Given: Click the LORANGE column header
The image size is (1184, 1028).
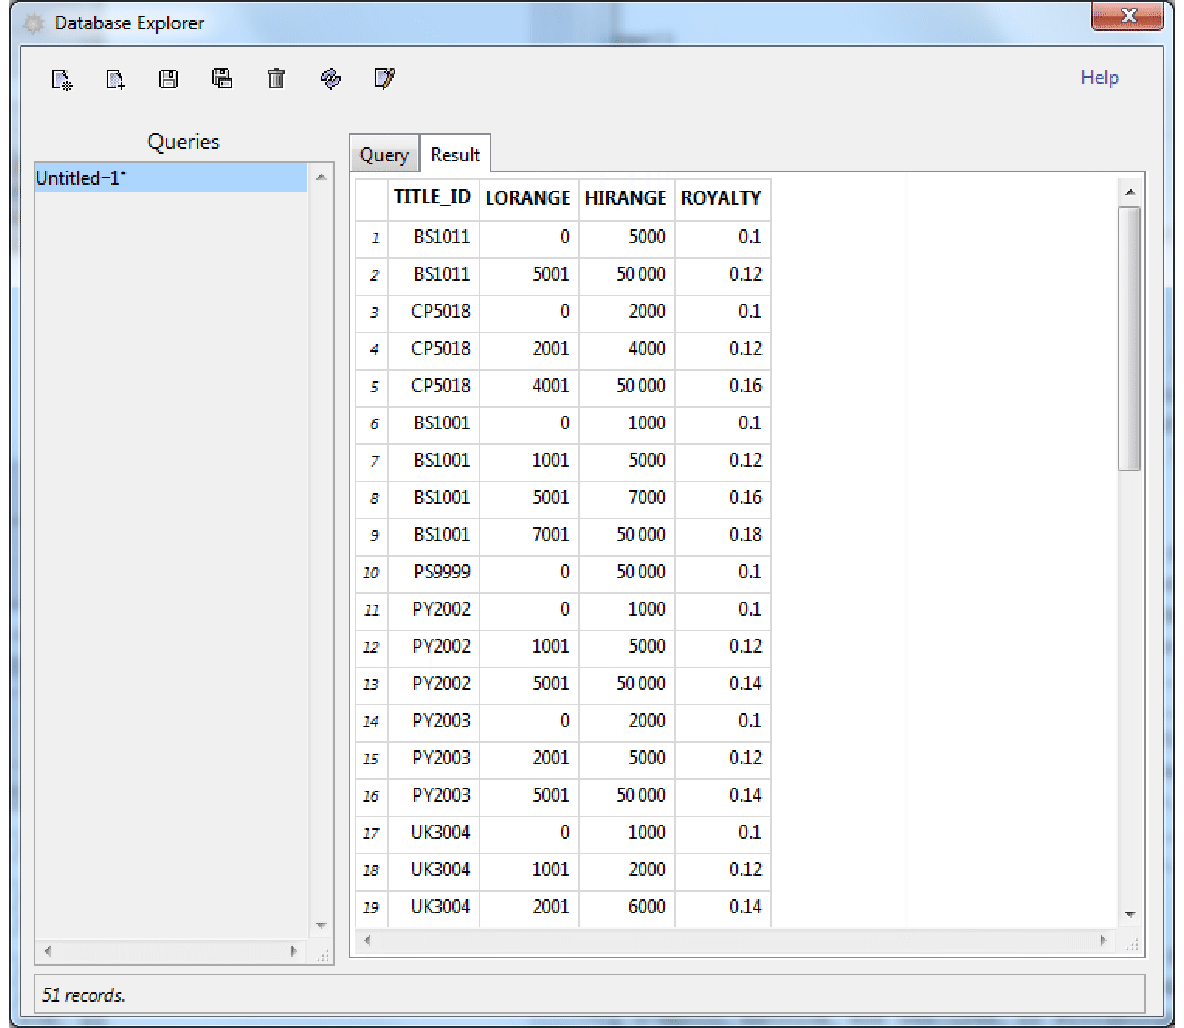Looking at the screenshot, I should pos(528,198).
